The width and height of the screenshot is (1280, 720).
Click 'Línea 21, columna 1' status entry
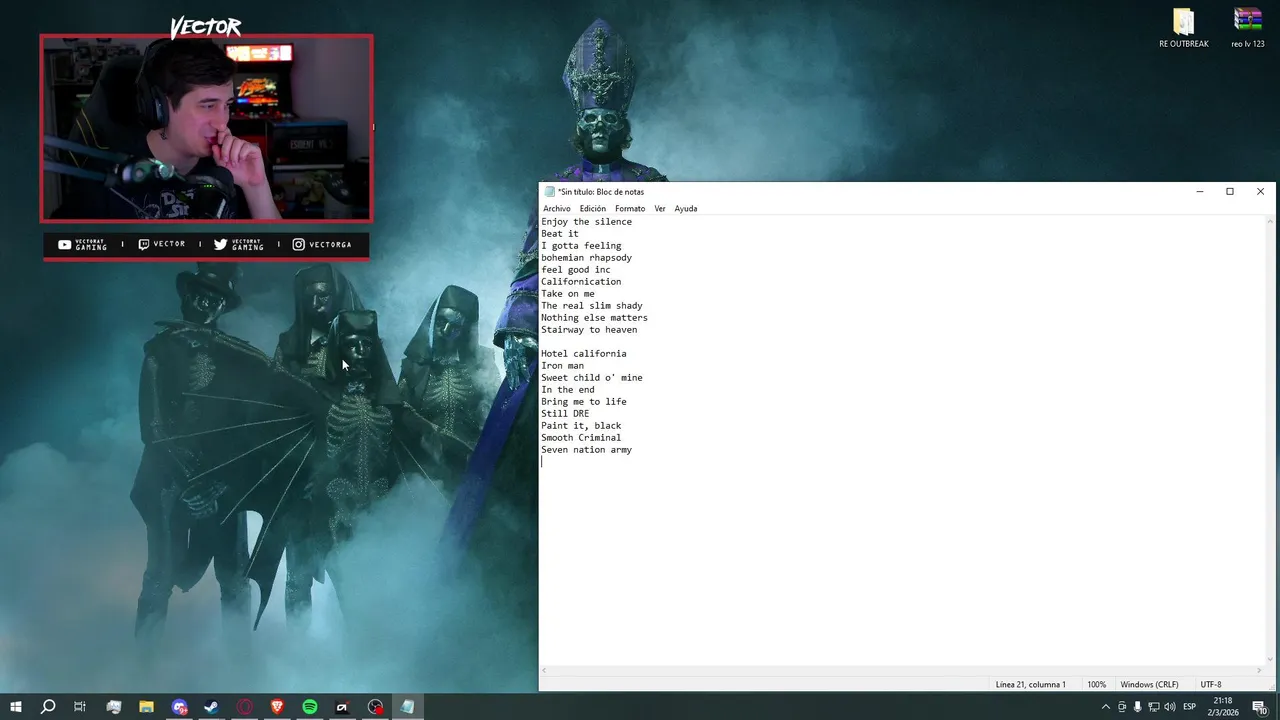coord(1031,684)
